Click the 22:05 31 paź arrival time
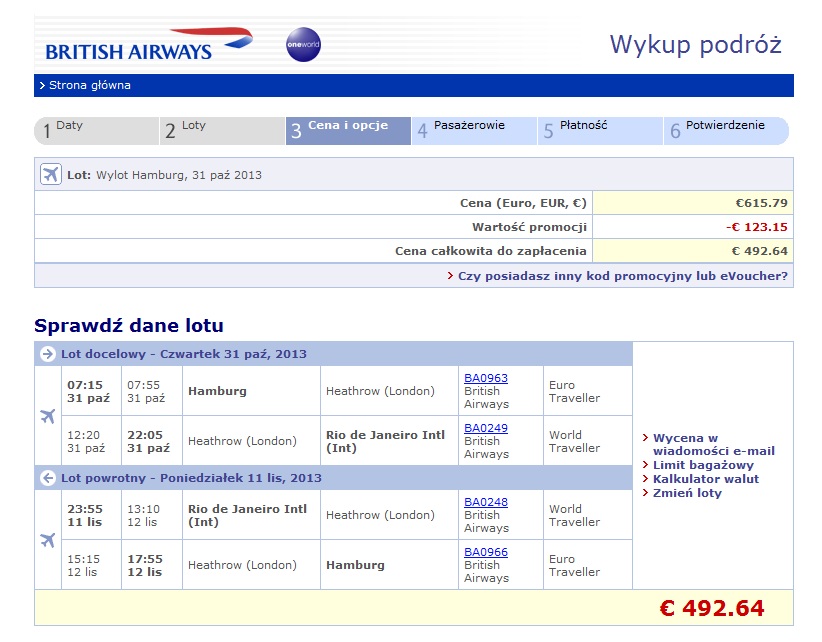Screen dimensions: 822x642 [x=148, y=441]
